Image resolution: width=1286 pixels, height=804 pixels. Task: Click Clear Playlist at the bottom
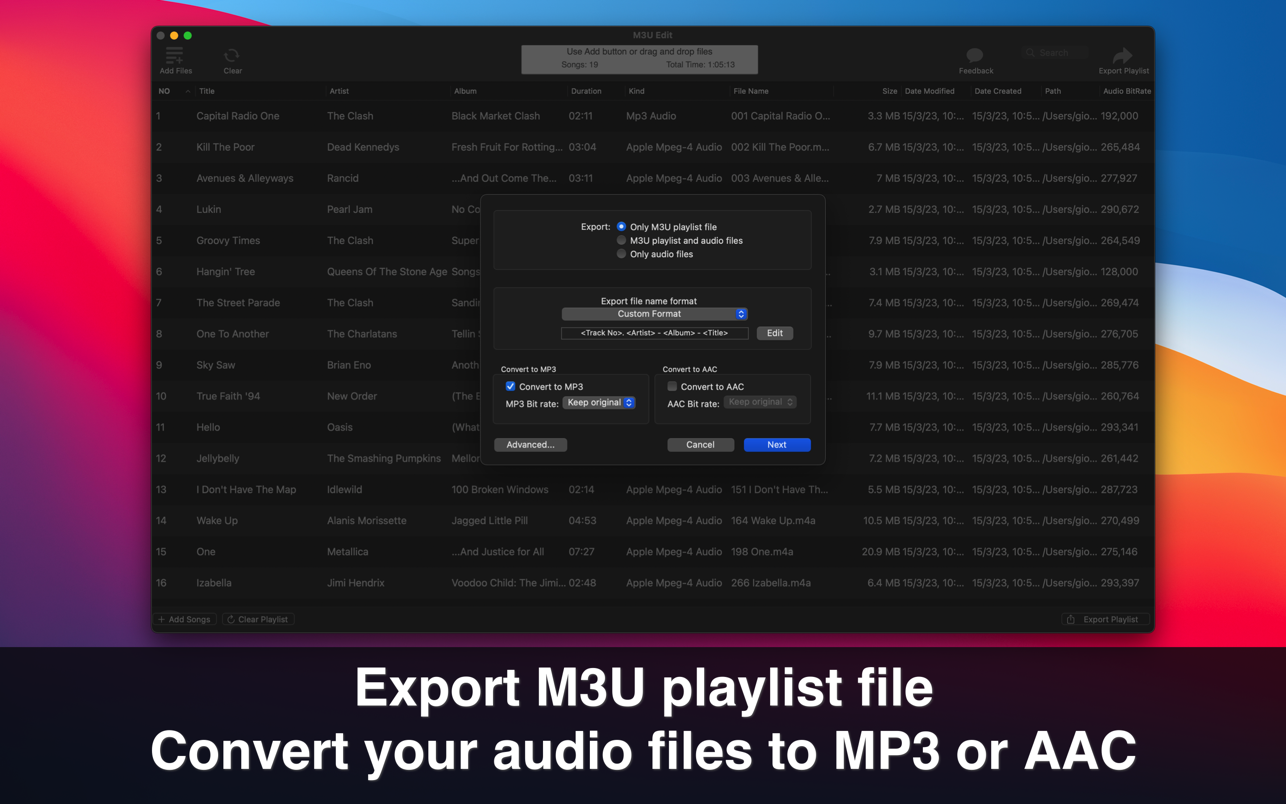(x=258, y=620)
